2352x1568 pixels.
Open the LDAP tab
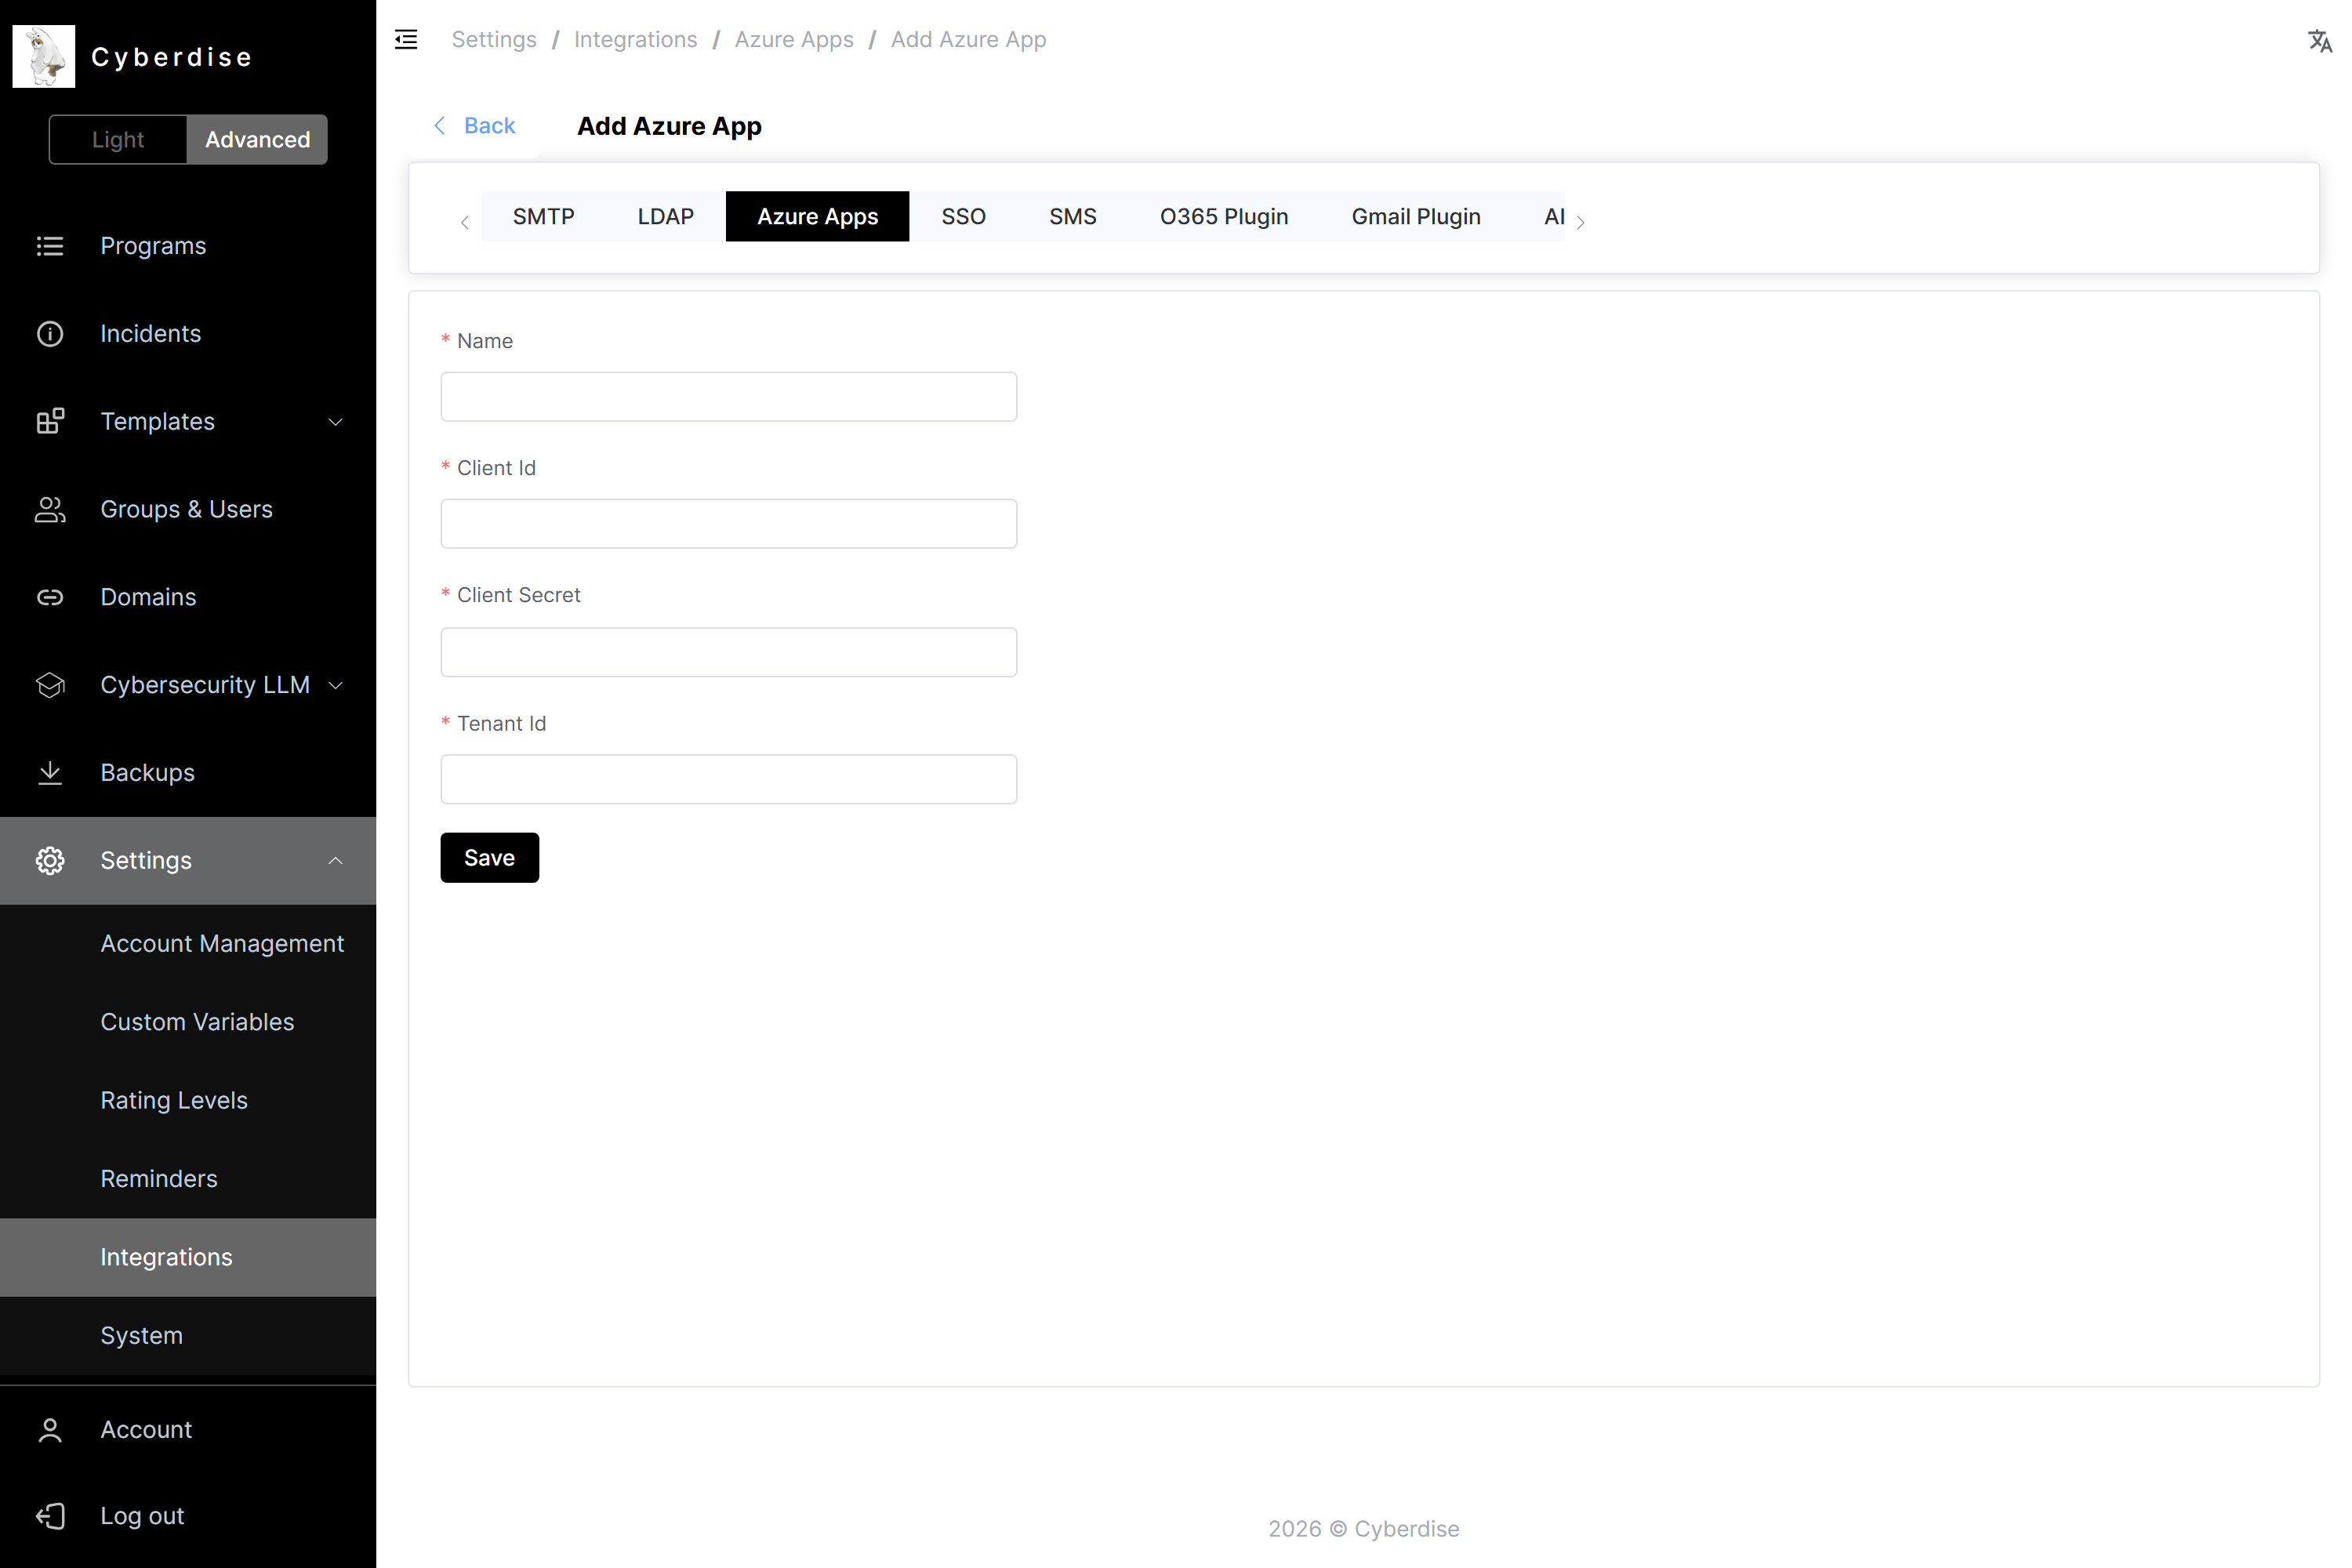(666, 216)
